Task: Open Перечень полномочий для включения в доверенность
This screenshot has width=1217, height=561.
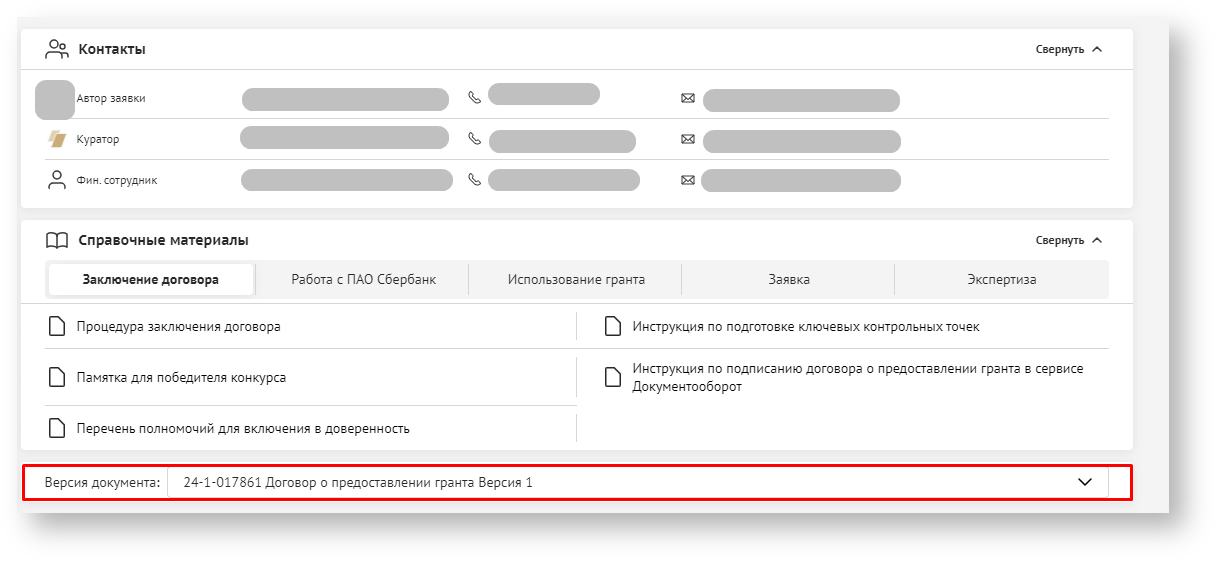Action: 243,429
